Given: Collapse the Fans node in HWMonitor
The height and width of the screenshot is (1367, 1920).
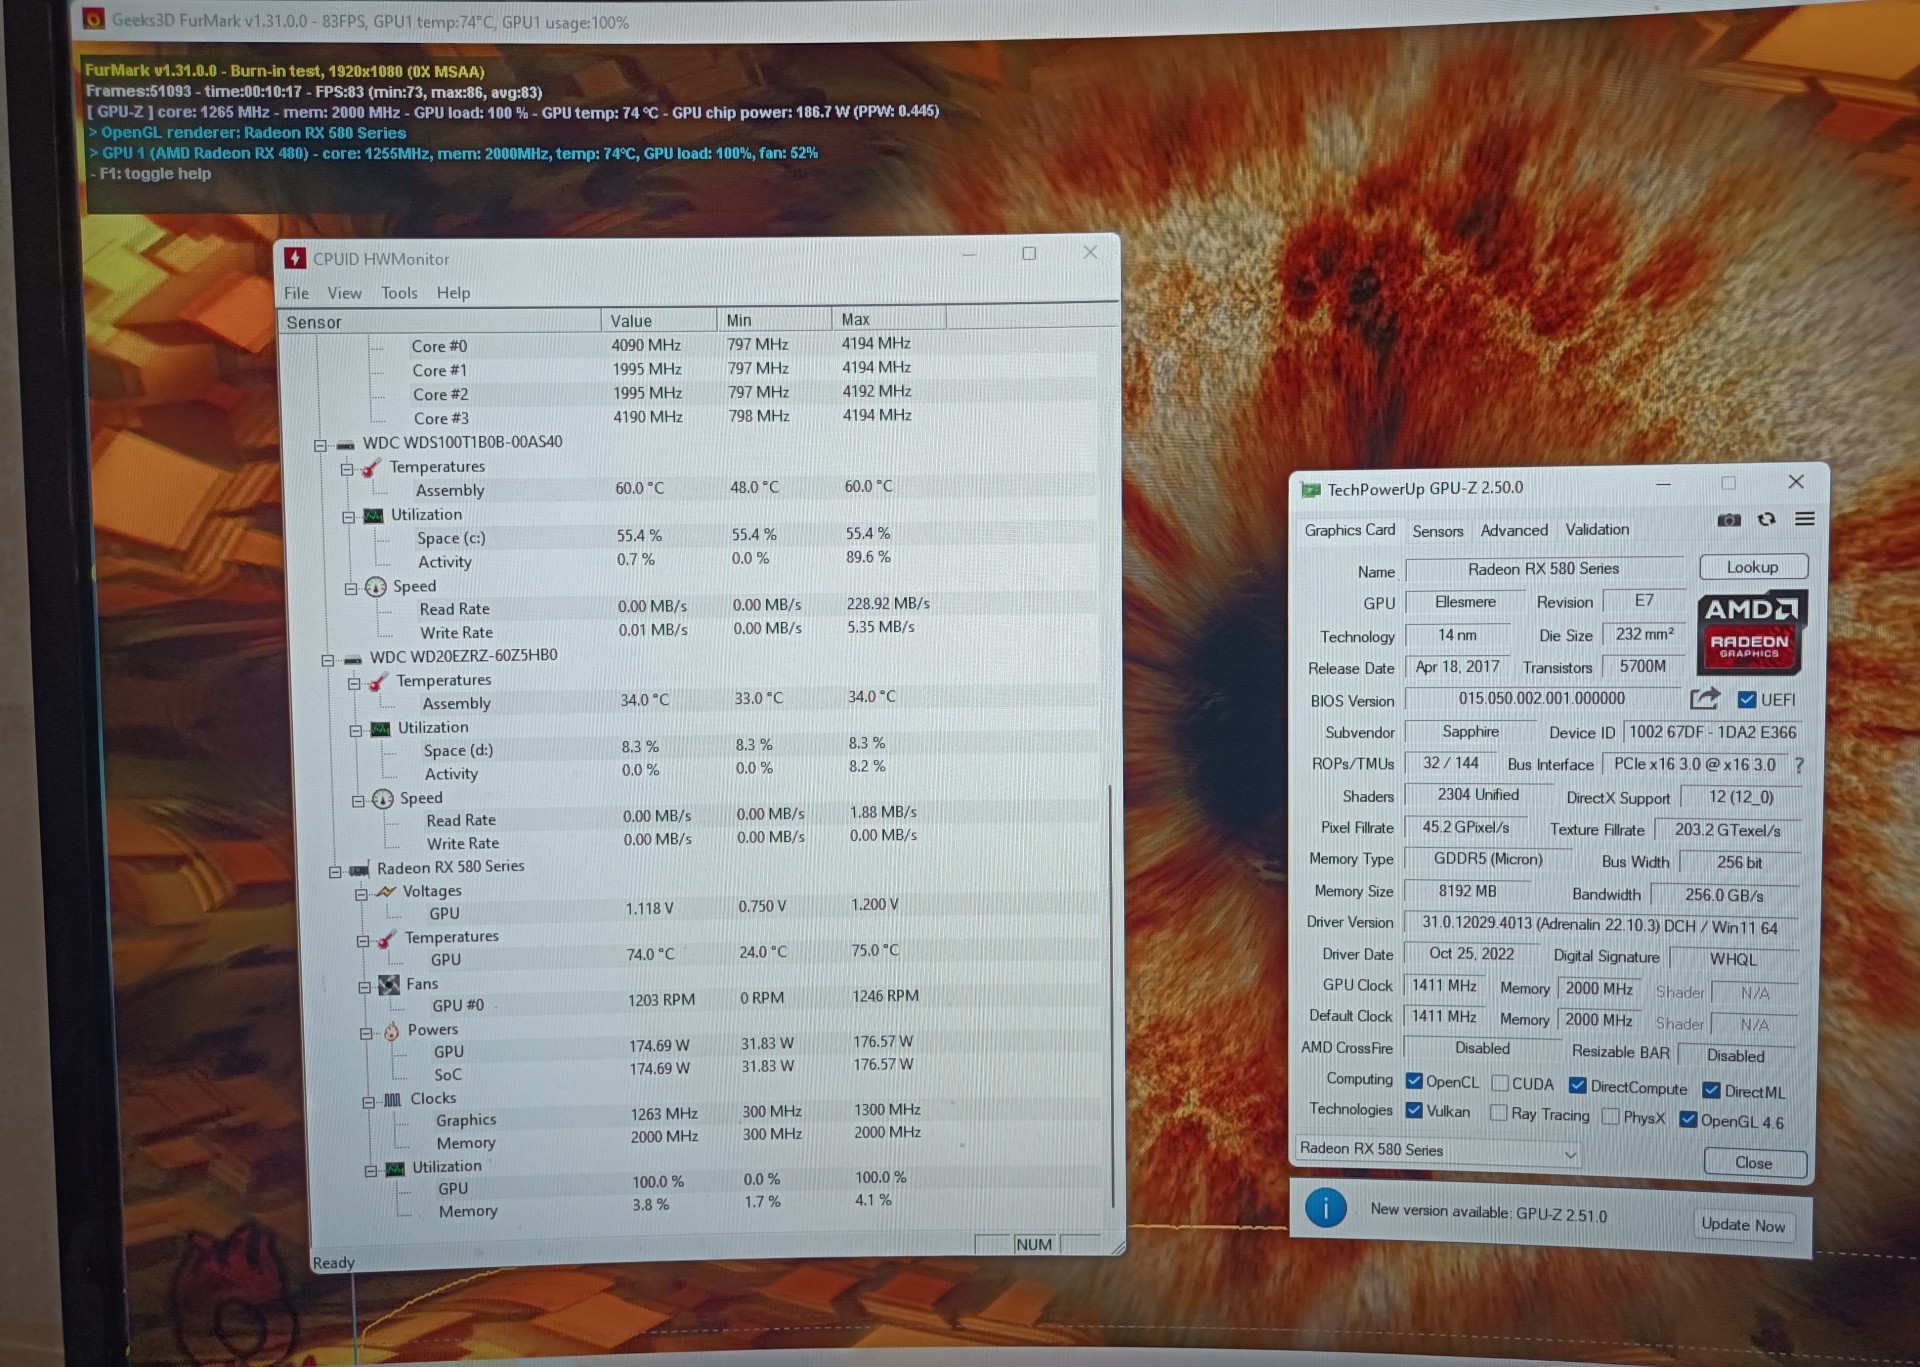Looking at the screenshot, I should [365, 987].
